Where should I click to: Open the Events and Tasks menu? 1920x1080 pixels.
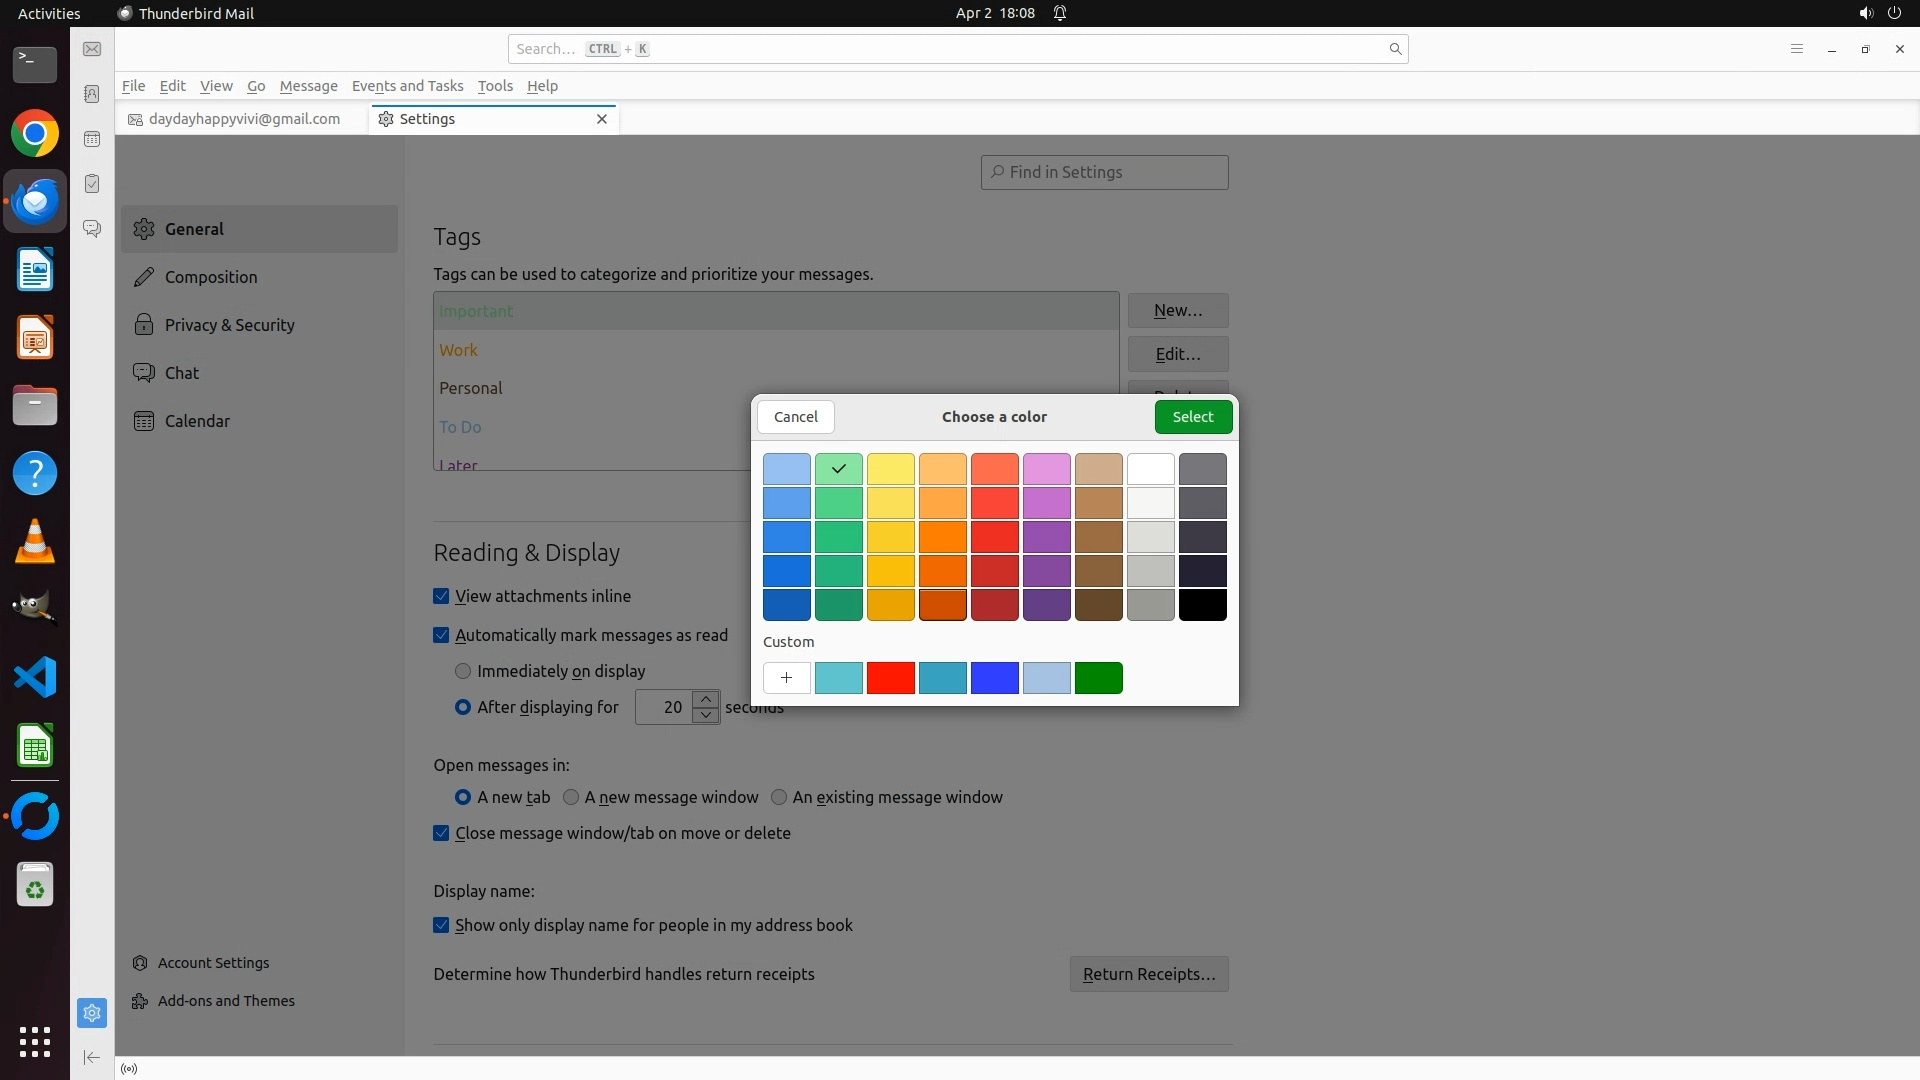click(x=407, y=86)
